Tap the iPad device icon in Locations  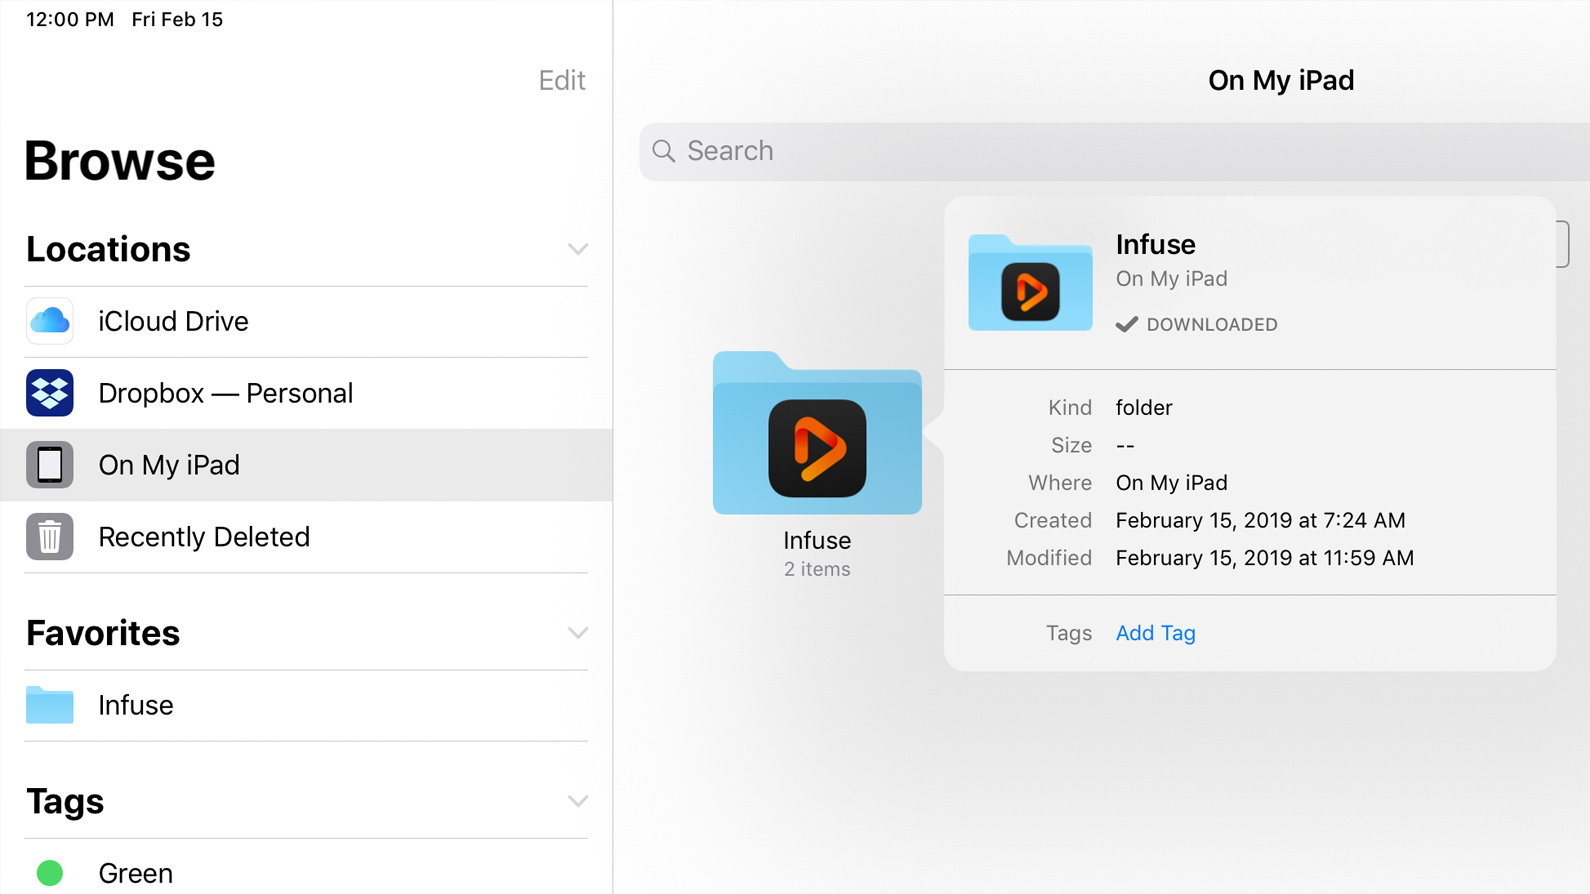tap(49, 465)
